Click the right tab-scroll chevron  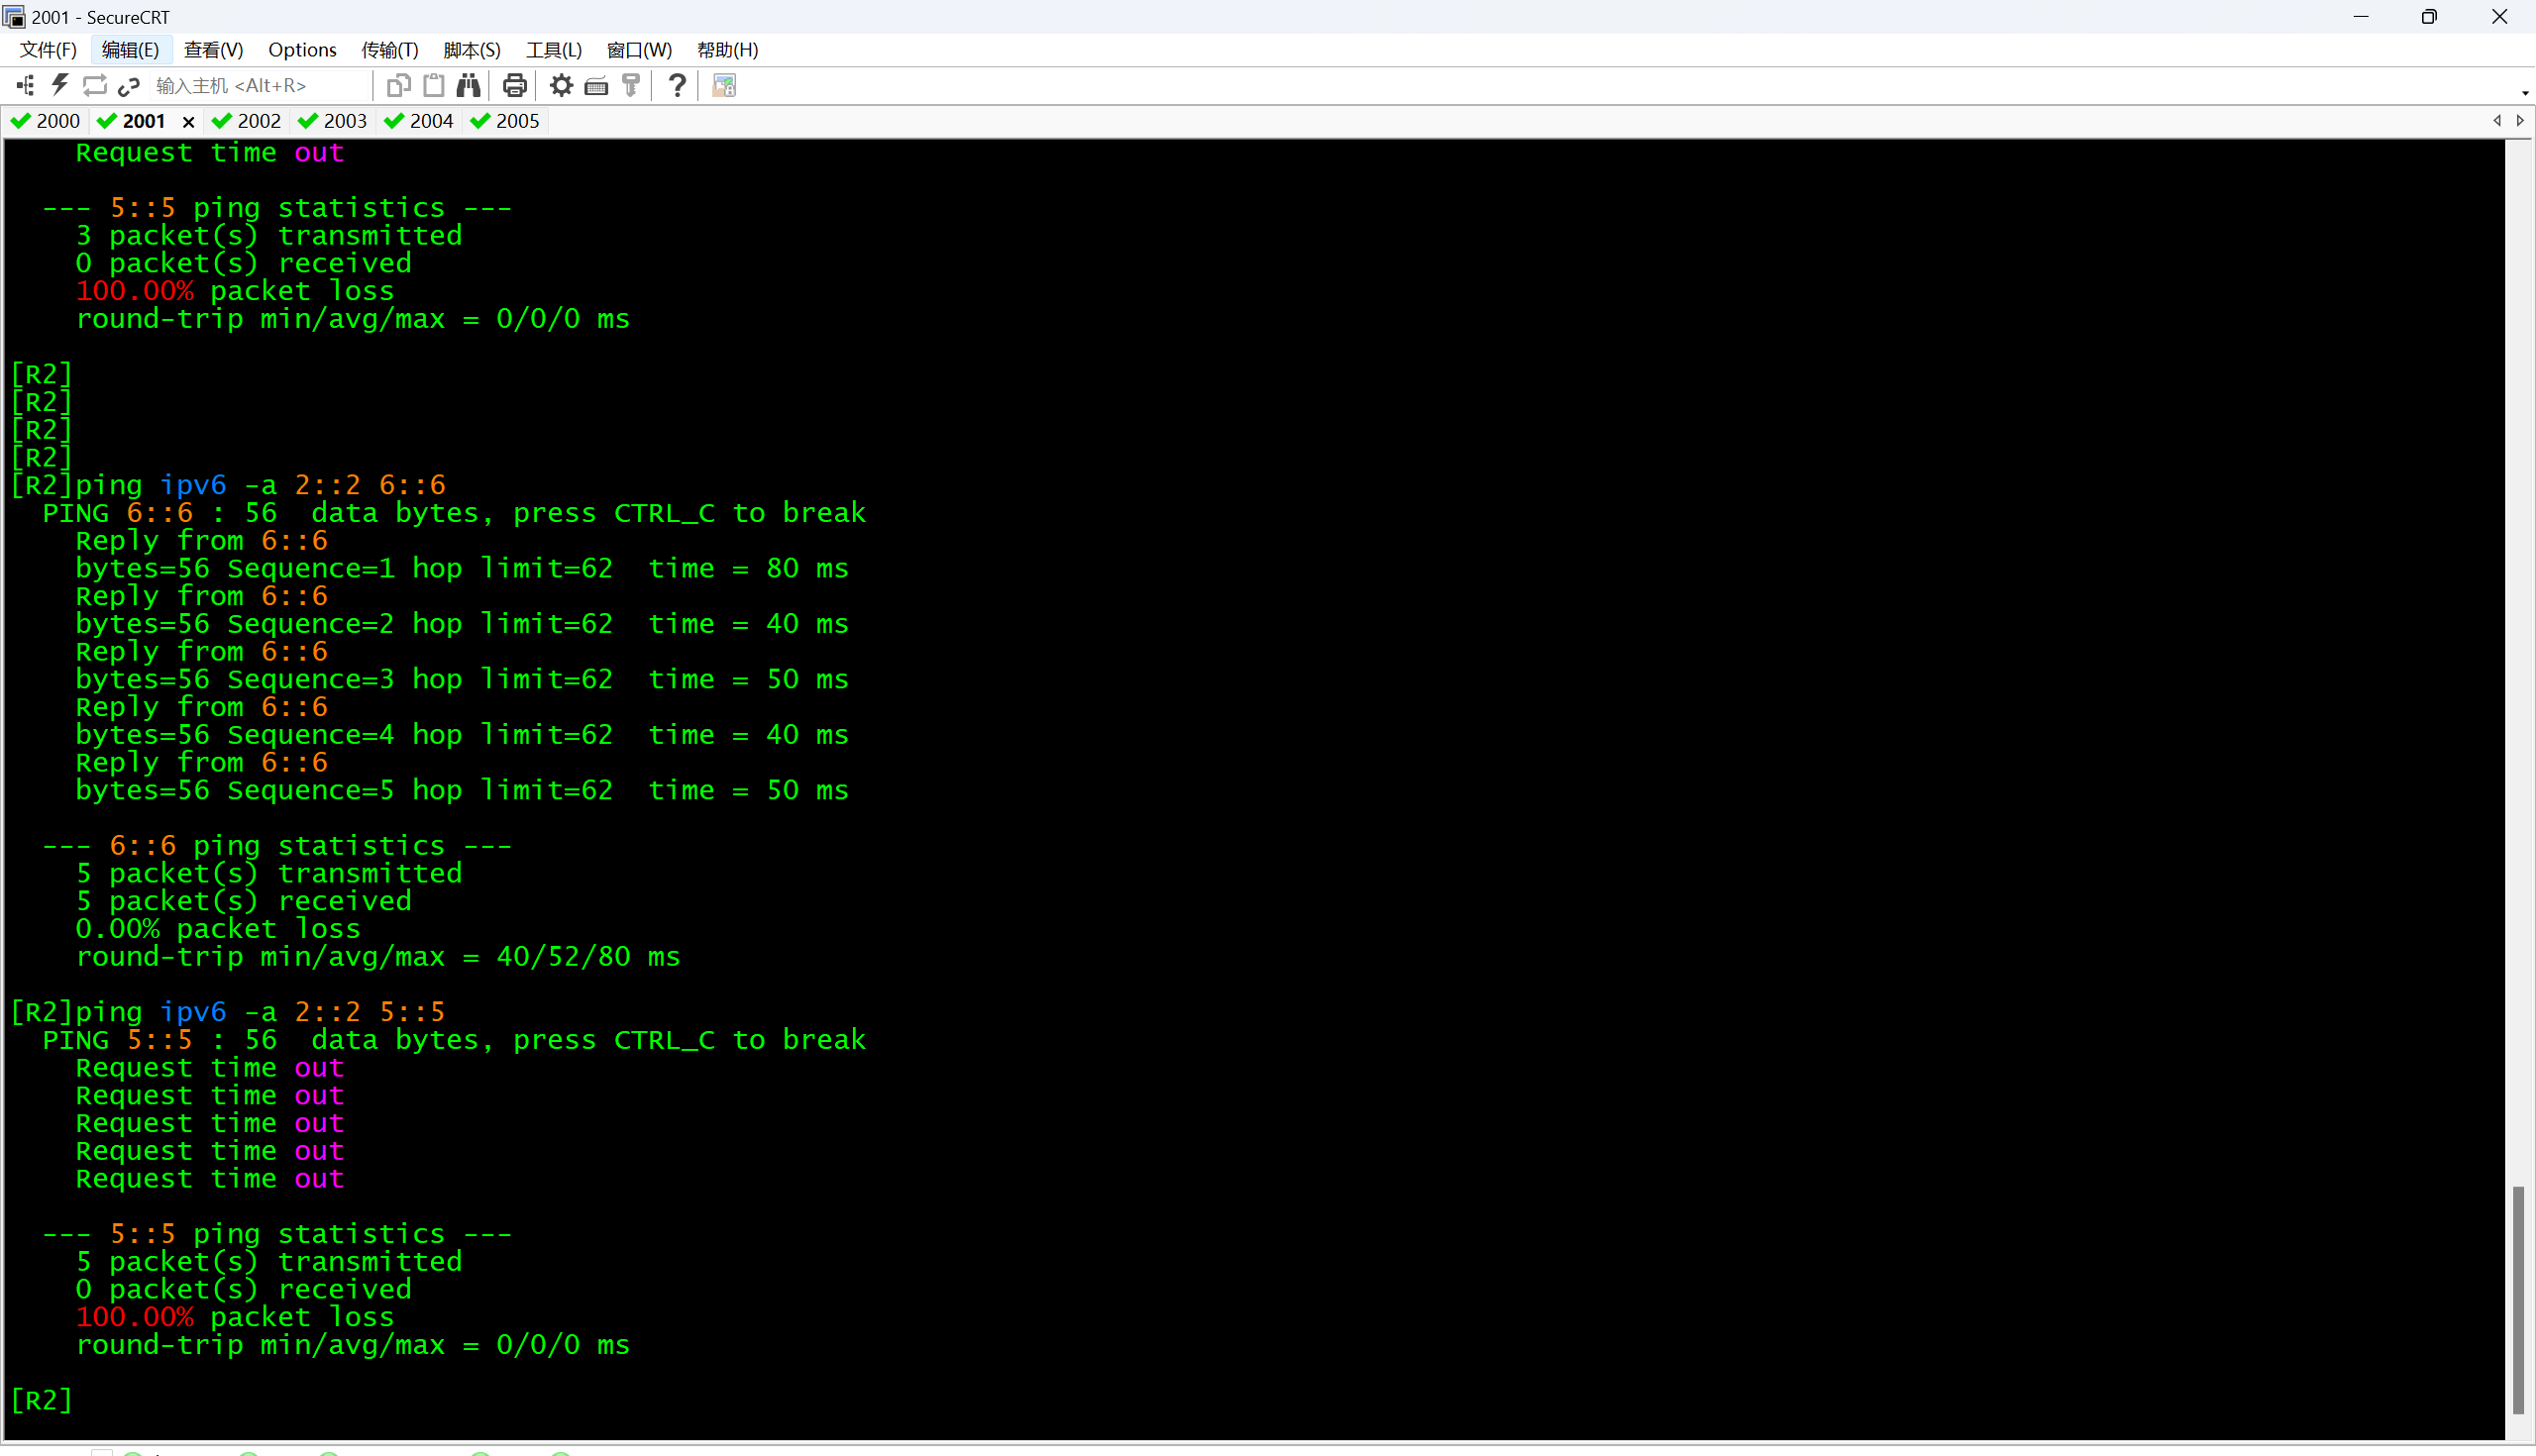point(2521,121)
